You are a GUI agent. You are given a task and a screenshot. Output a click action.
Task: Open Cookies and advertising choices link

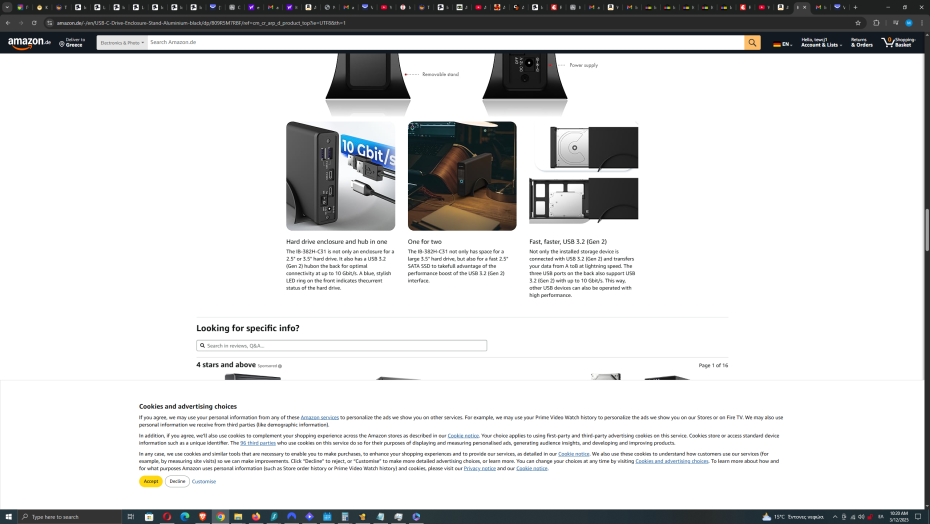tap(671, 461)
